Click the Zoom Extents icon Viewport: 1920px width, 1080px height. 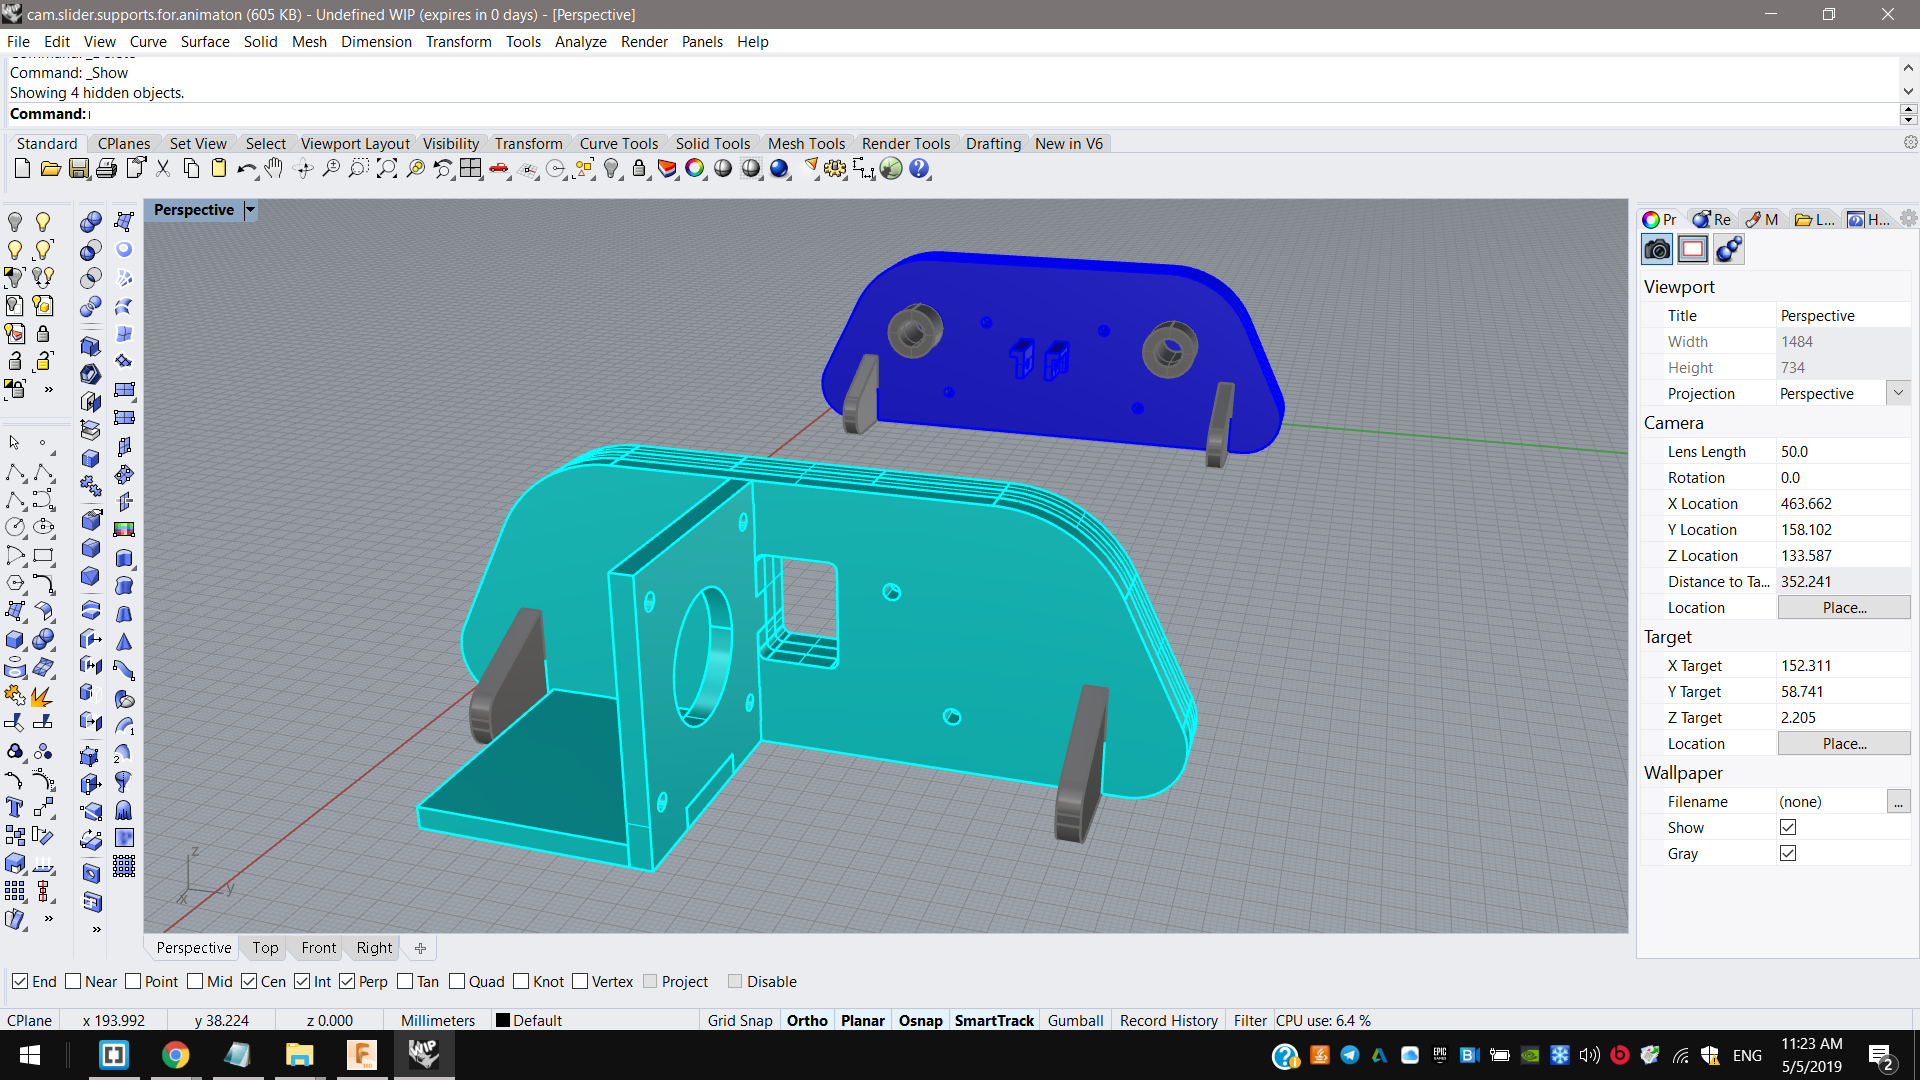tap(387, 169)
